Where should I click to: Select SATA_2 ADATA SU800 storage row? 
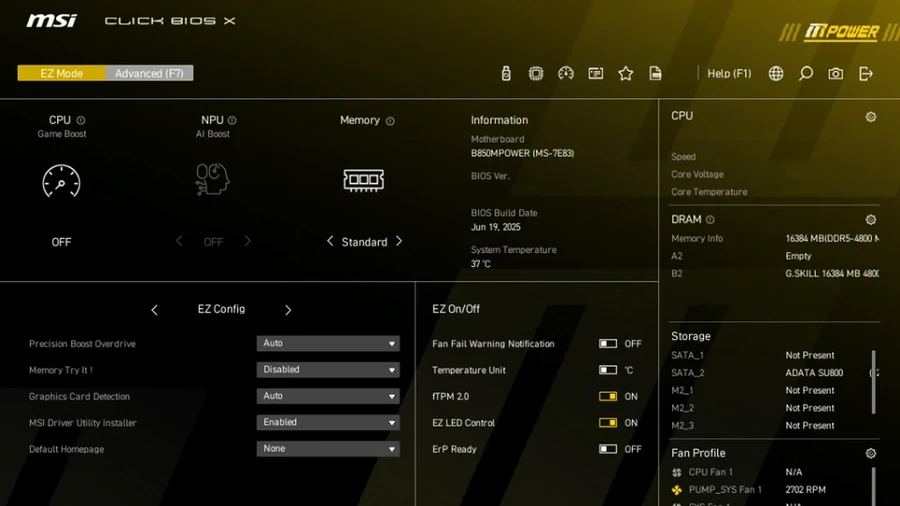point(774,373)
